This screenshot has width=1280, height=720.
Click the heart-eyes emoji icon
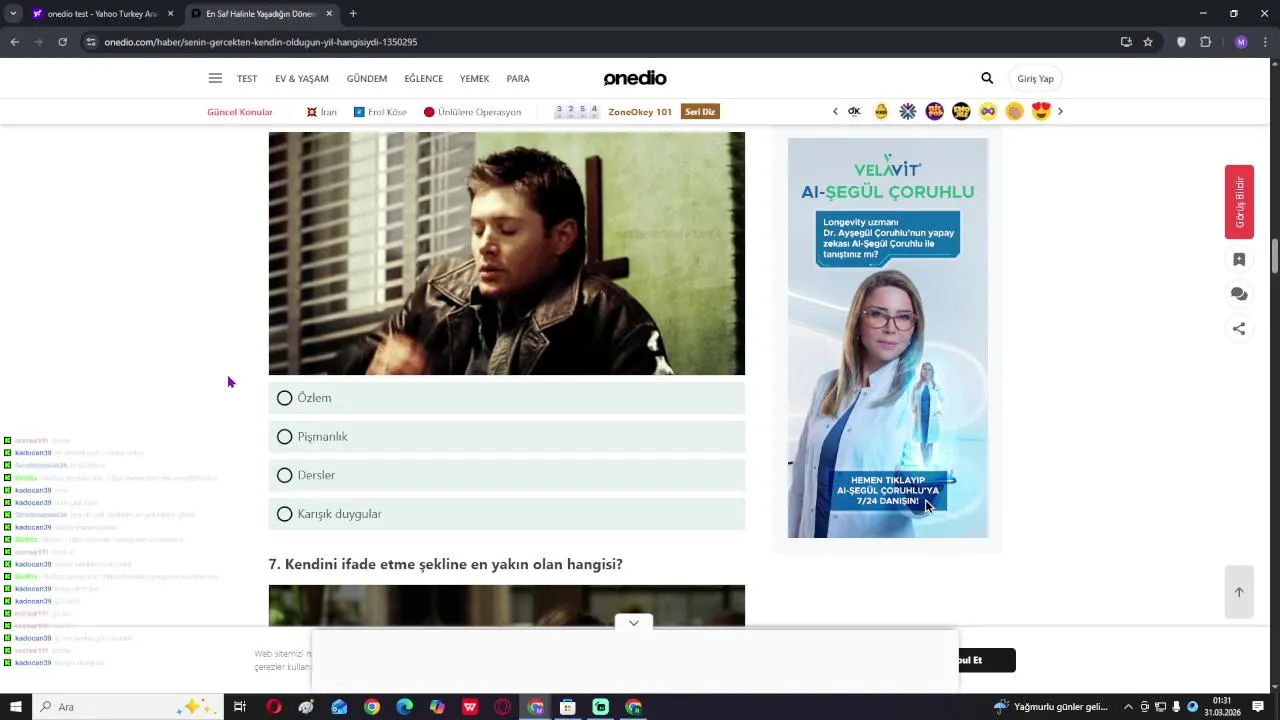click(1041, 111)
